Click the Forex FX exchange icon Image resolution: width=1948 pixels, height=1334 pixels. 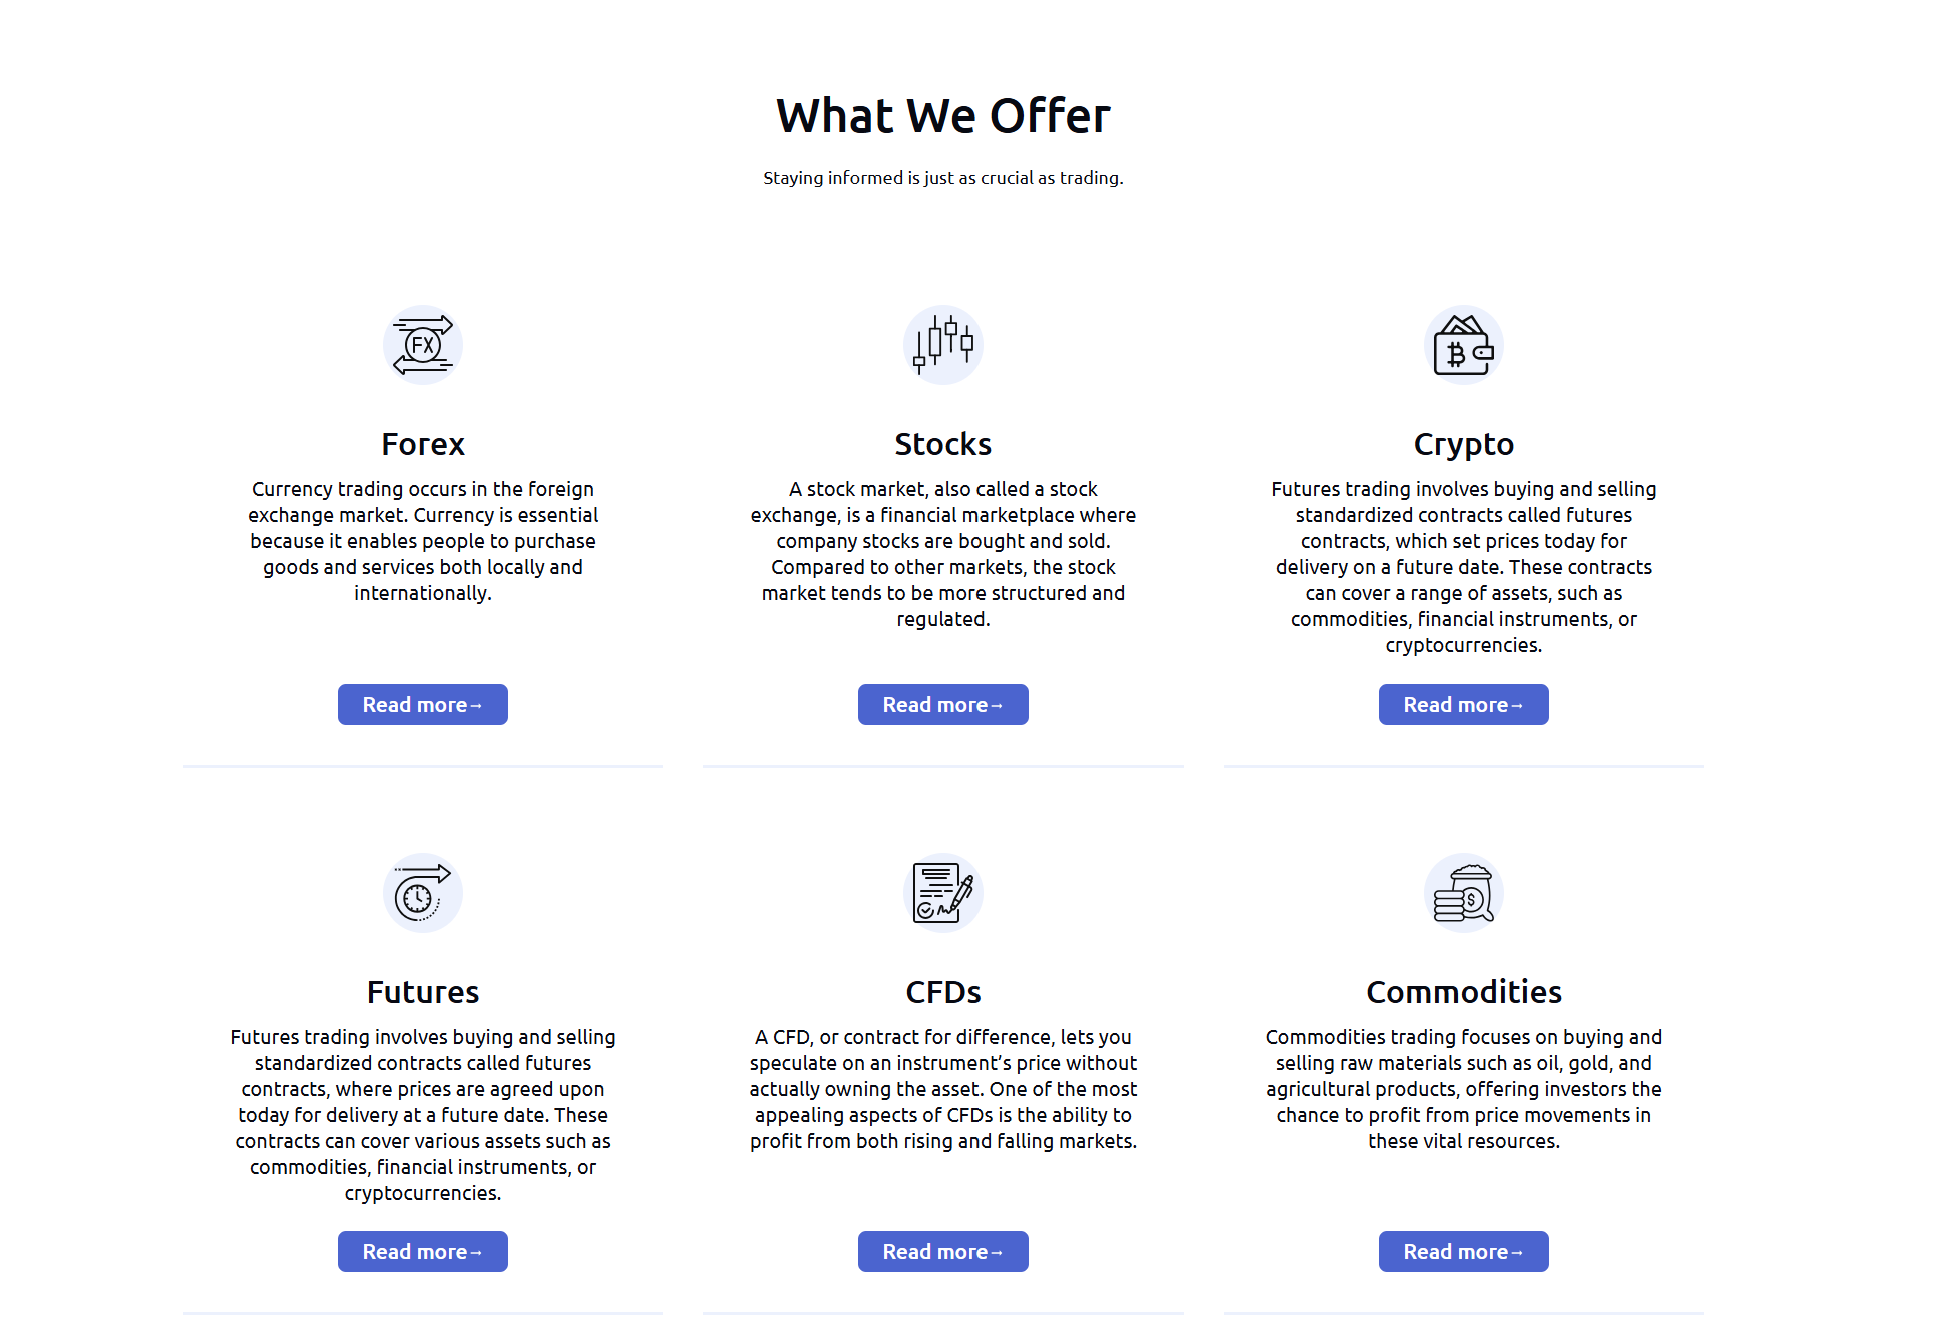pyautogui.click(x=422, y=344)
